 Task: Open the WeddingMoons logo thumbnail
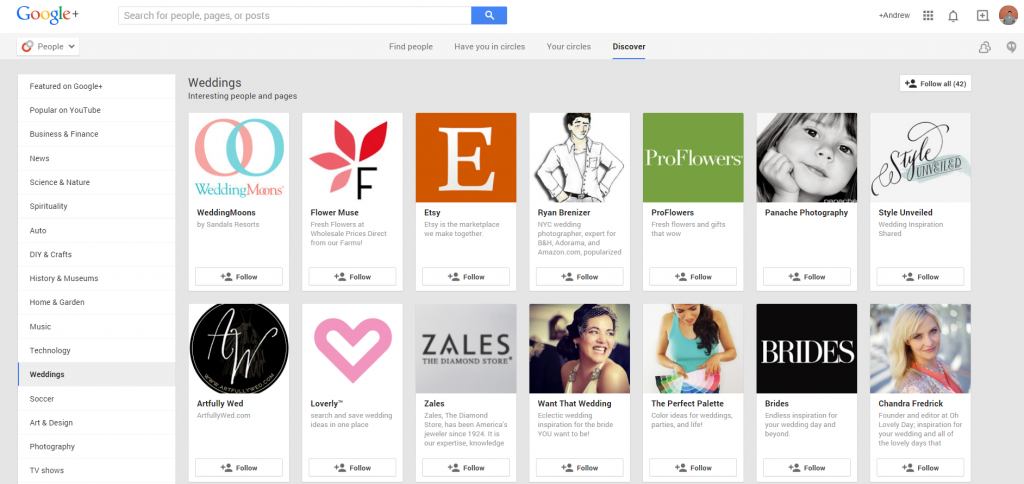tap(239, 157)
